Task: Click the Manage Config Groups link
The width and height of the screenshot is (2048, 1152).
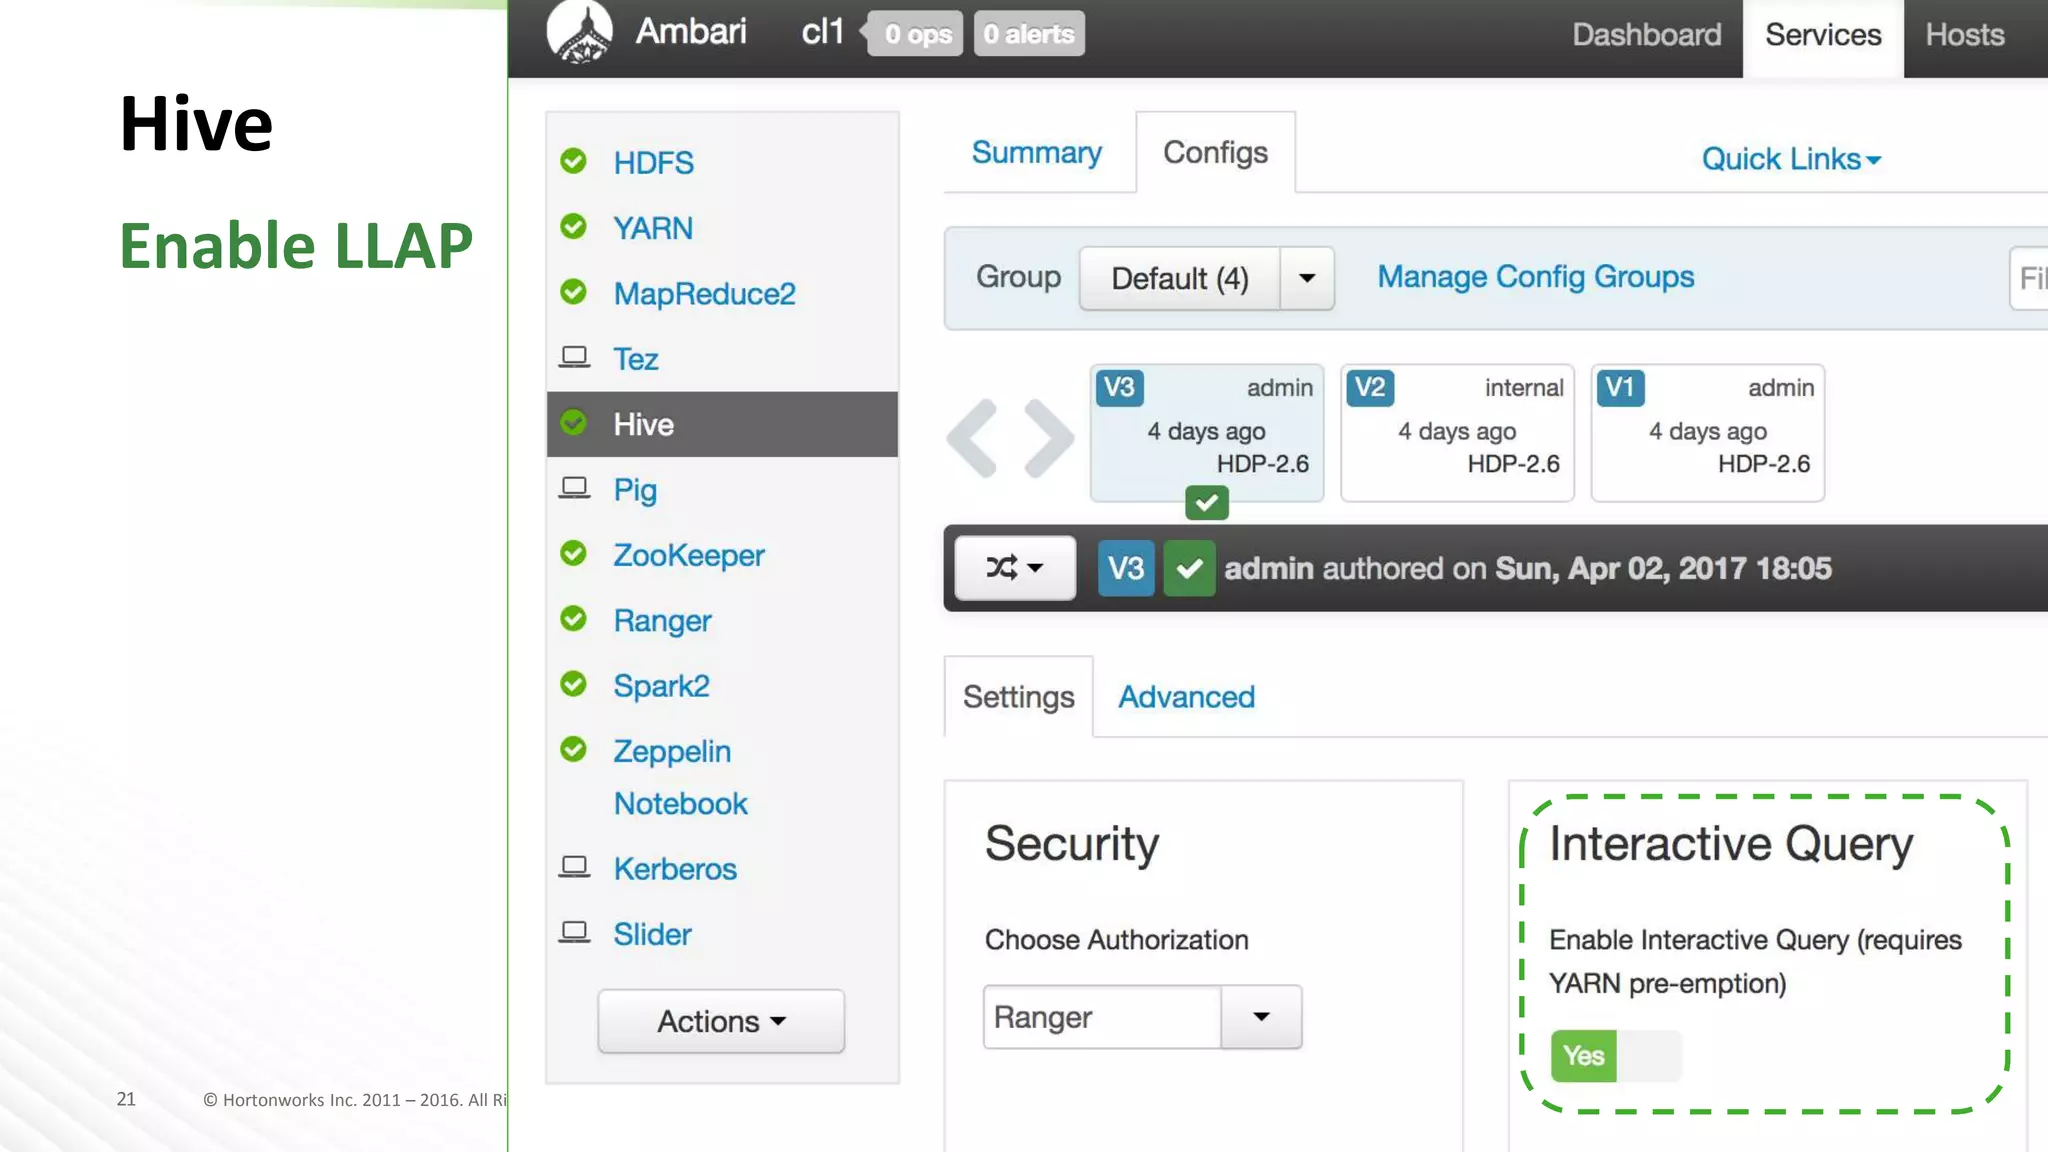Action: [x=1535, y=277]
